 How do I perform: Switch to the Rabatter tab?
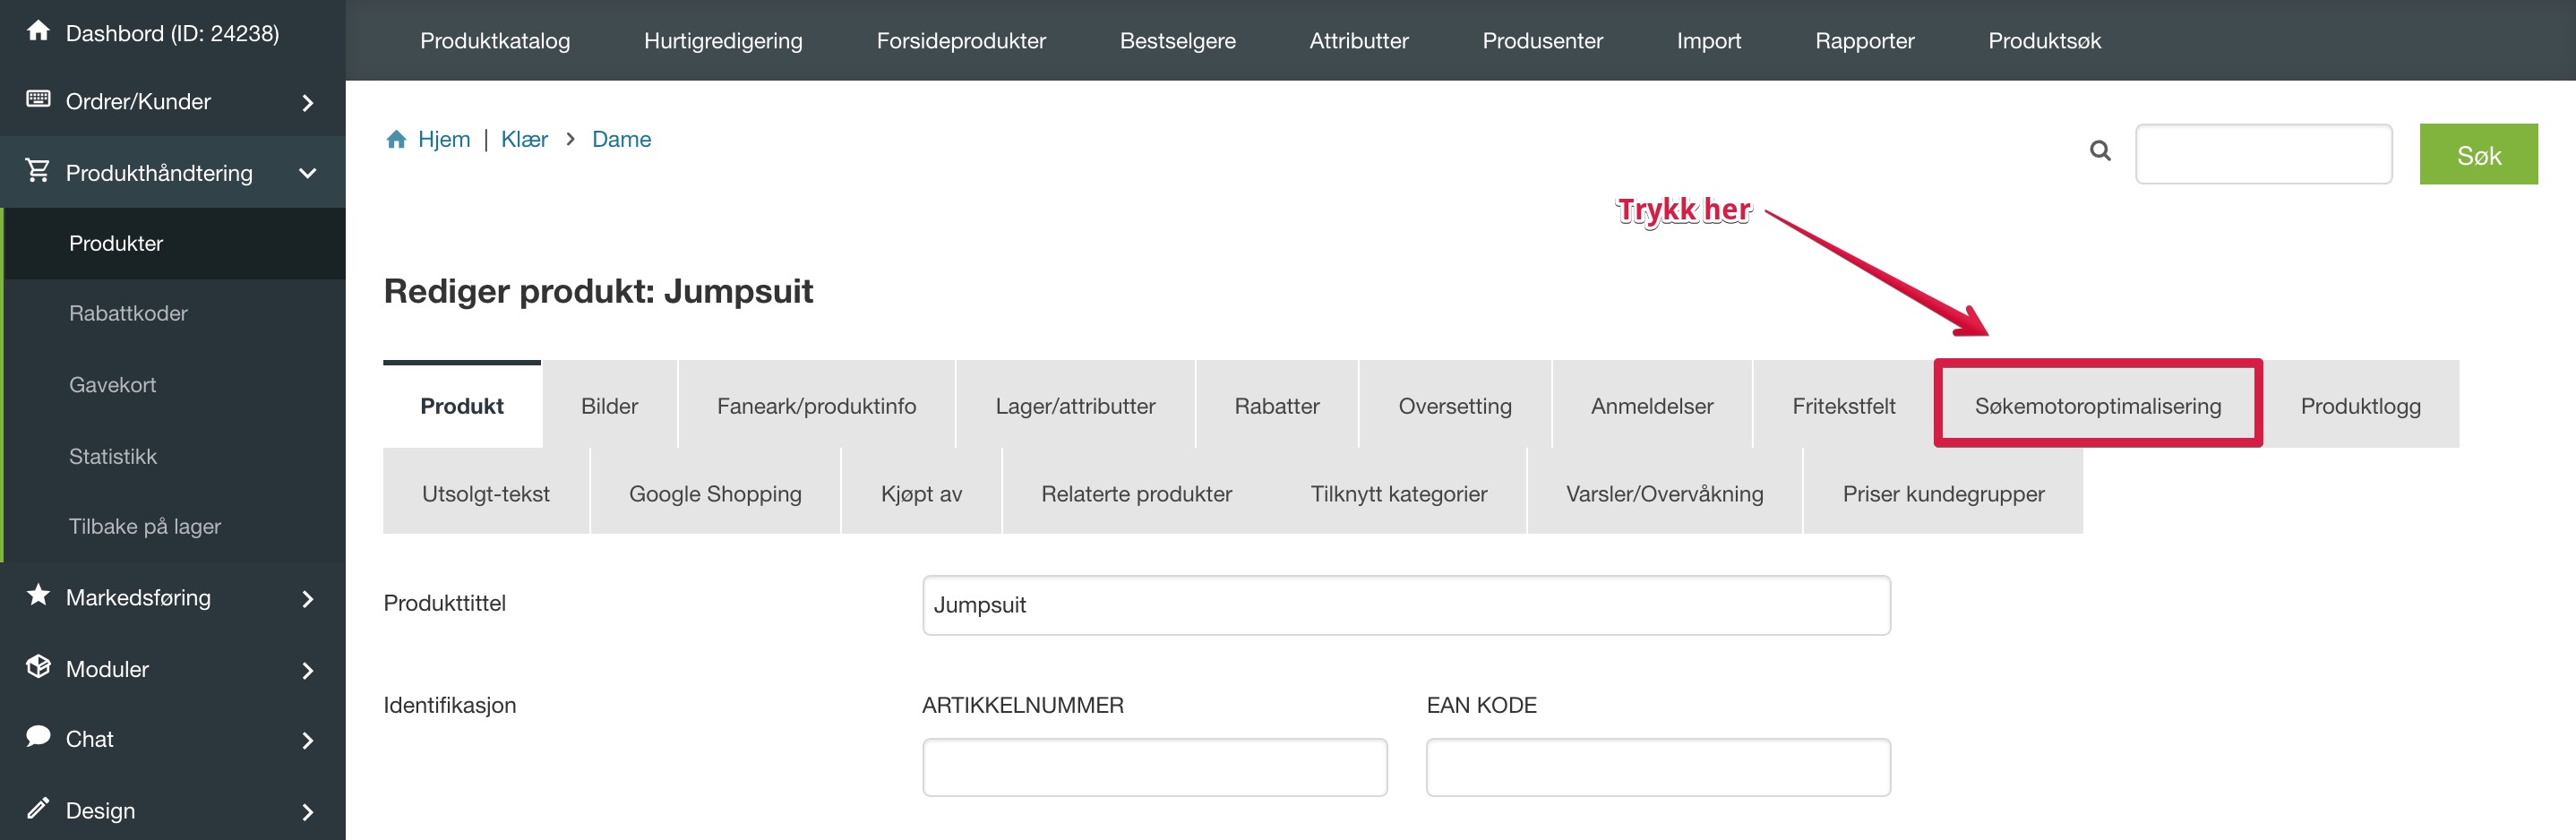1277,405
